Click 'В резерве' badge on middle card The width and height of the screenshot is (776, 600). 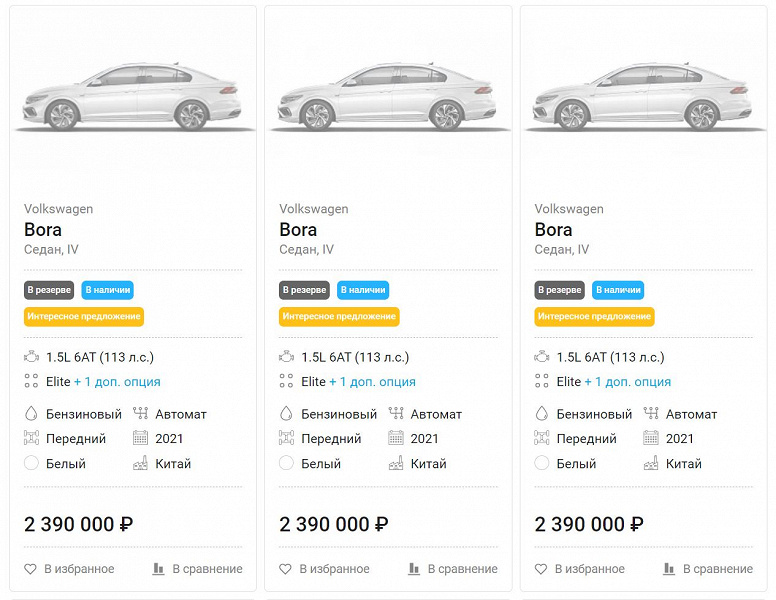[x=304, y=290]
